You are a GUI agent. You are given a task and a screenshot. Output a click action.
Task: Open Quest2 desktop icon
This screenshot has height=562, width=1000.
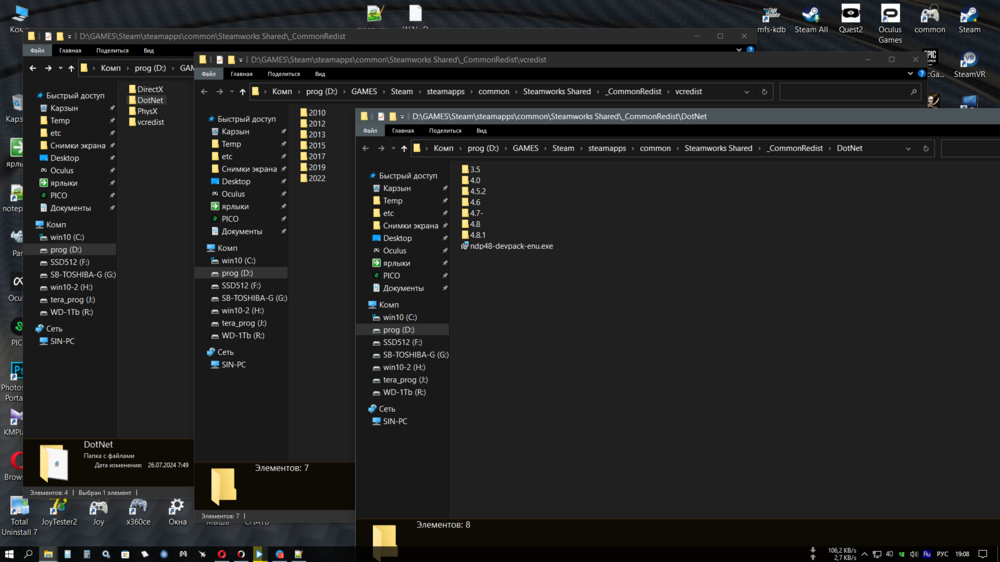click(850, 19)
